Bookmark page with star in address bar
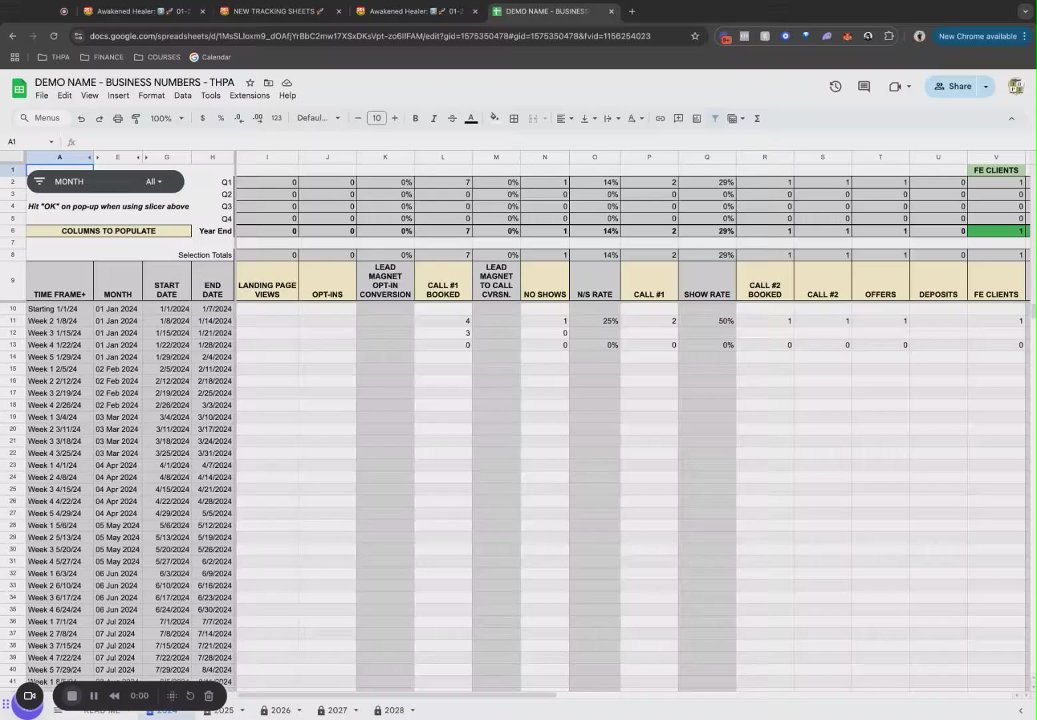1037x720 pixels. click(695, 36)
